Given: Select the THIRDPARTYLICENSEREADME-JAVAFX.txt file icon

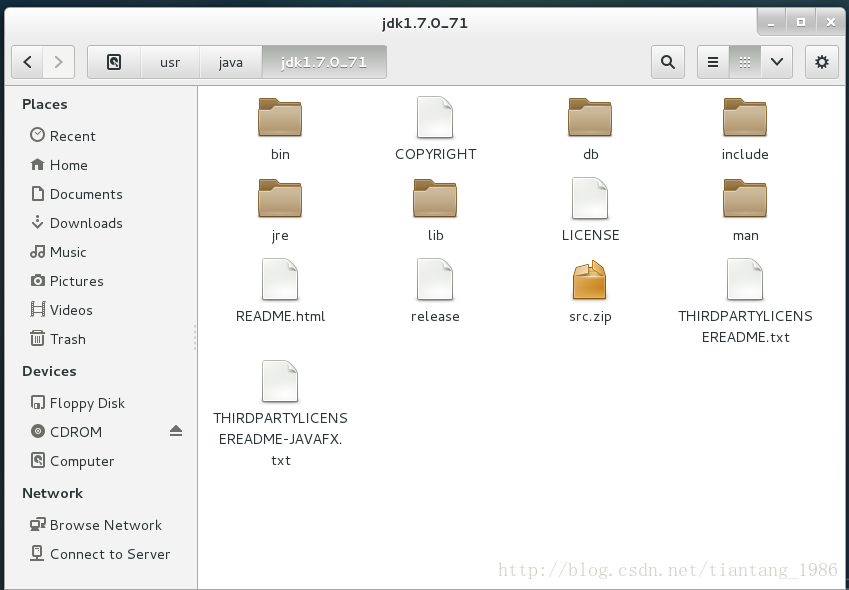Looking at the screenshot, I should click(280, 381).
